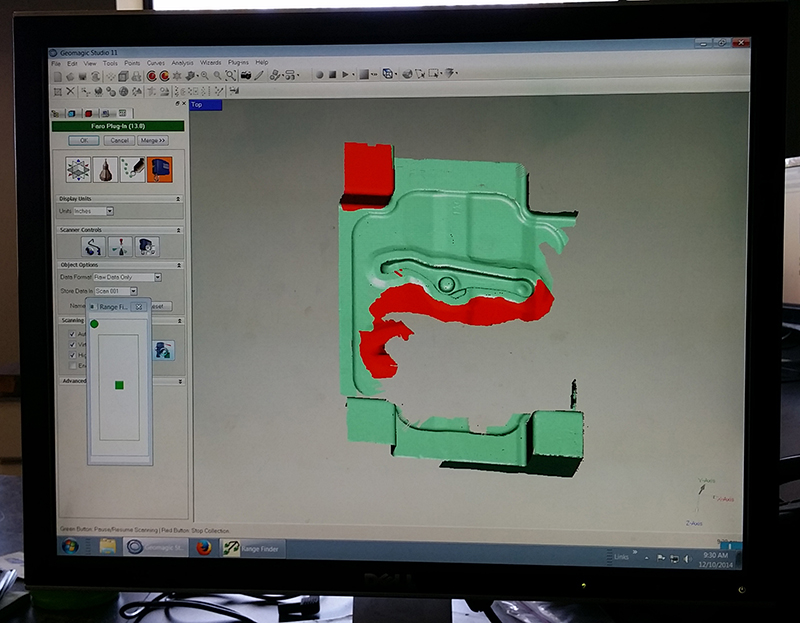Click the hard probe tip icon
800x623 pixels.
click(105, 170)
